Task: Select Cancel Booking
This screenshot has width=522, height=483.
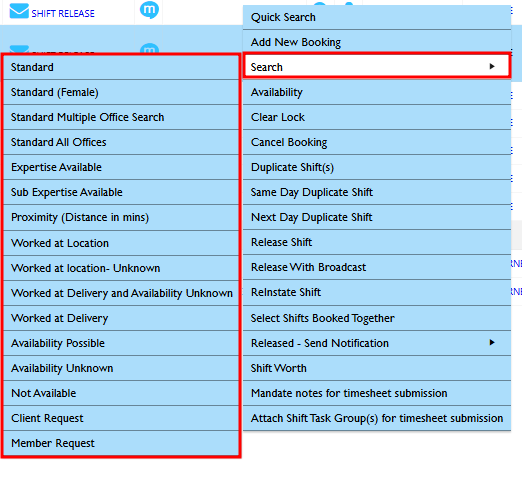Action: pyautogui.click(x=377, y=142)
